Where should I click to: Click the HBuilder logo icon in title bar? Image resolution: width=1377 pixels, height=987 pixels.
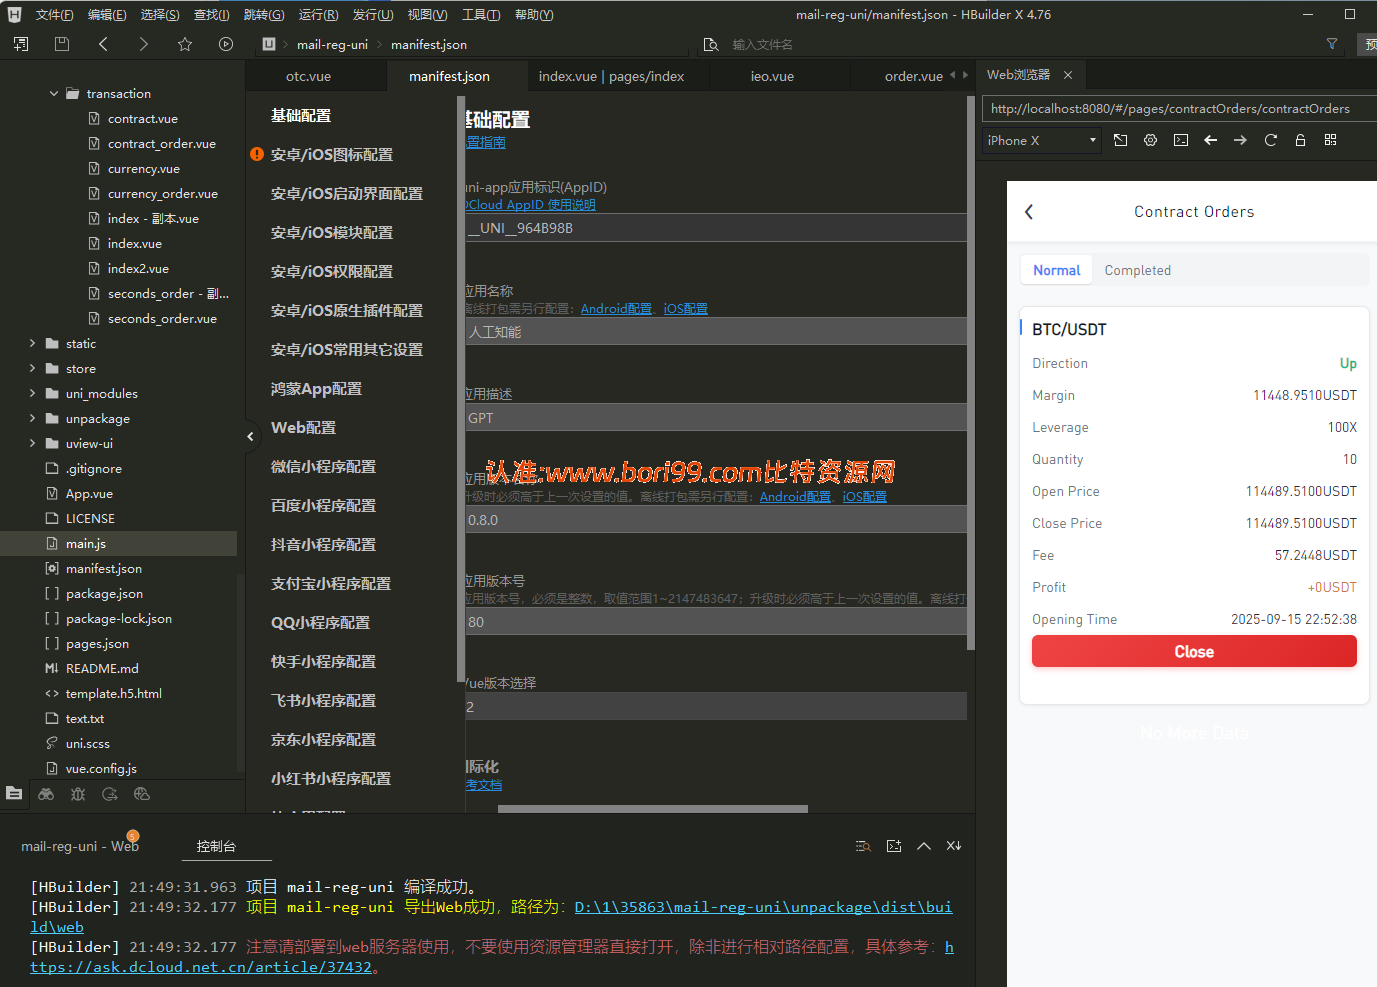(15, 15)
